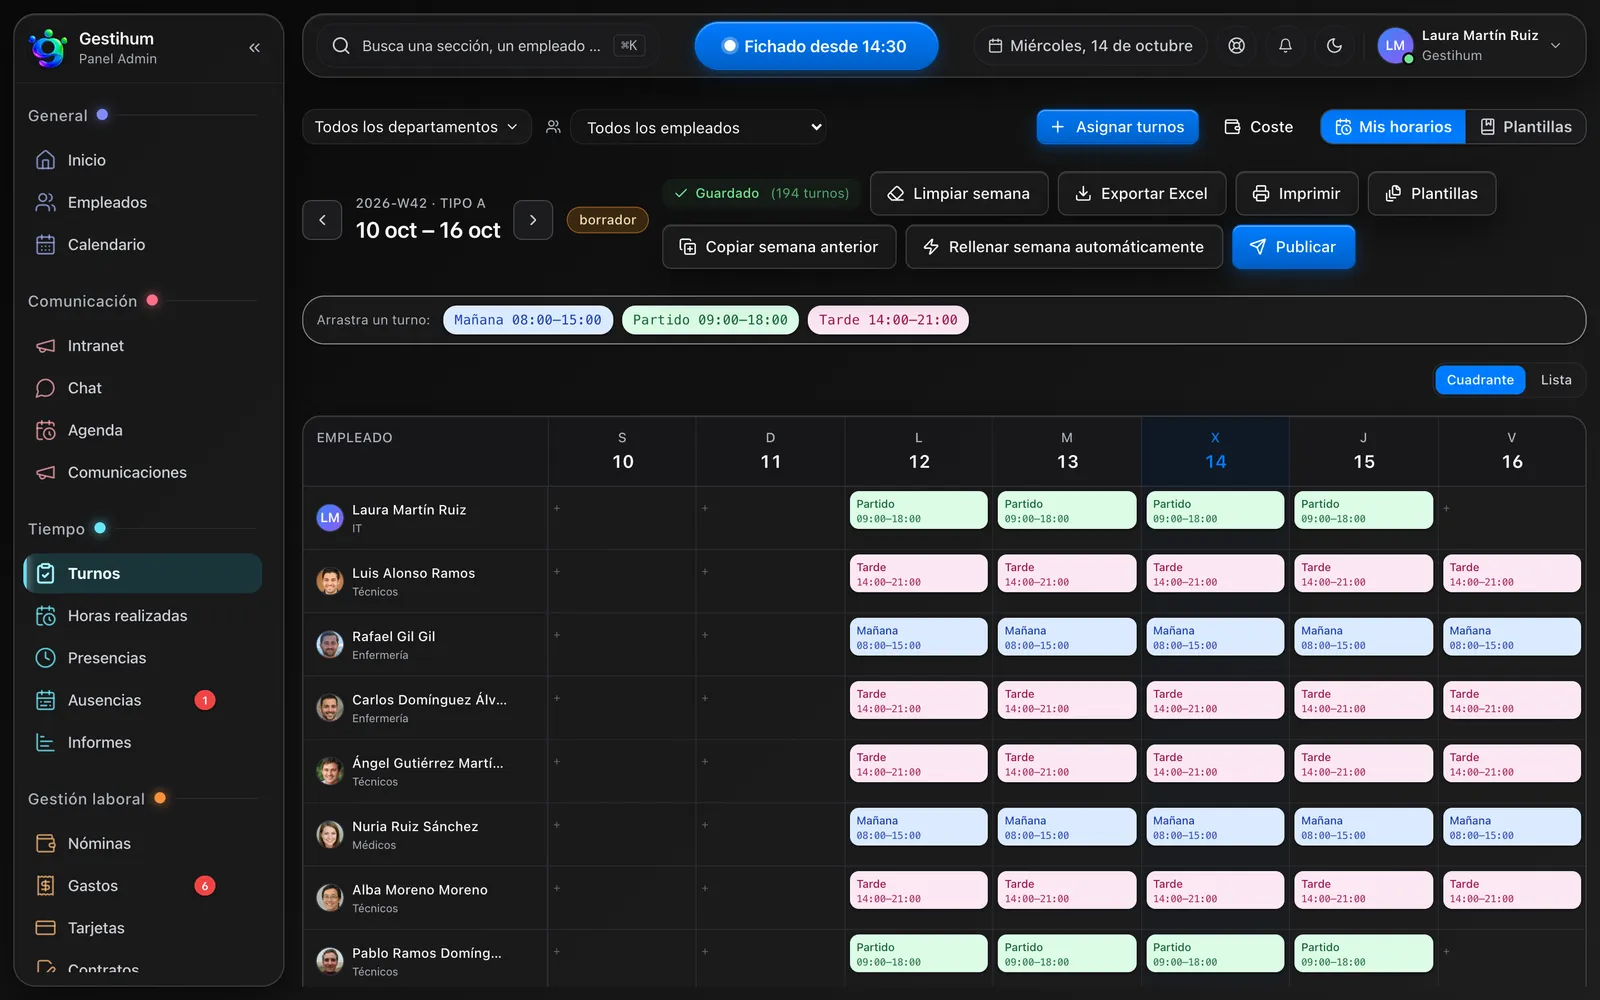Open Calendario in the sidebar

(x=142, y=244)
